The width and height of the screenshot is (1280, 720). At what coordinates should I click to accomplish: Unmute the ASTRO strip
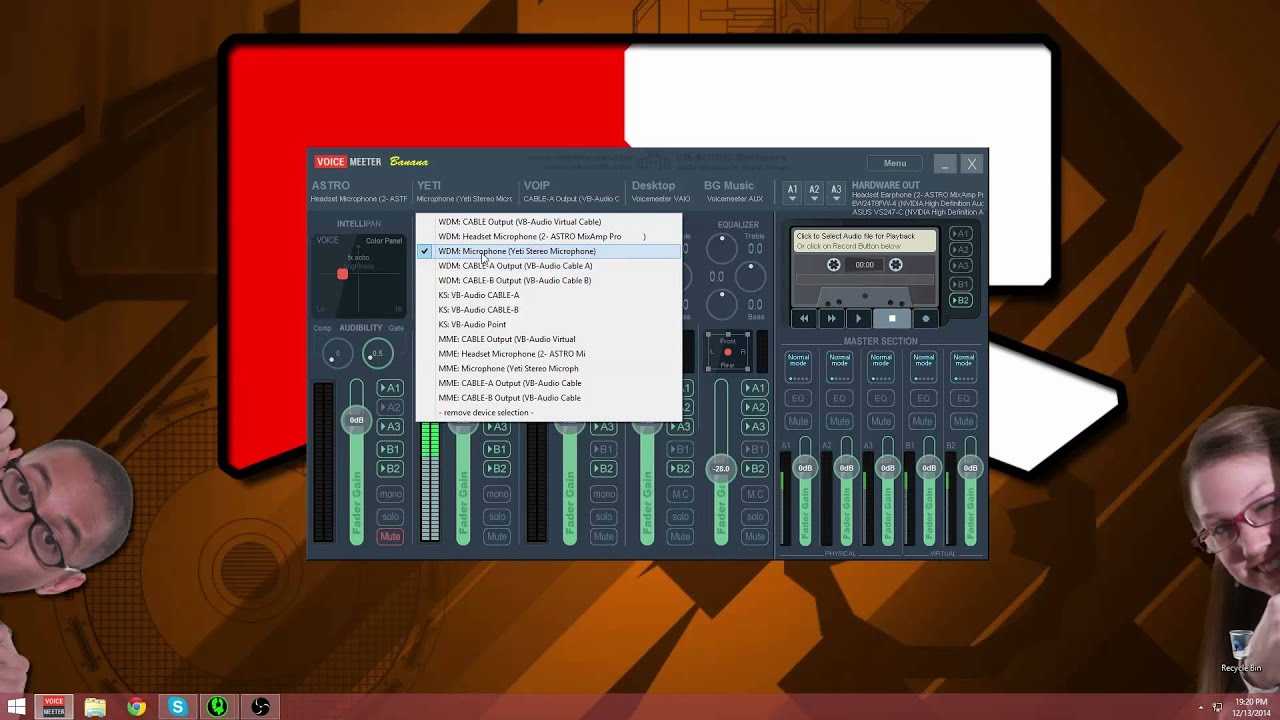pyautogui.click(x=390, y=537)
